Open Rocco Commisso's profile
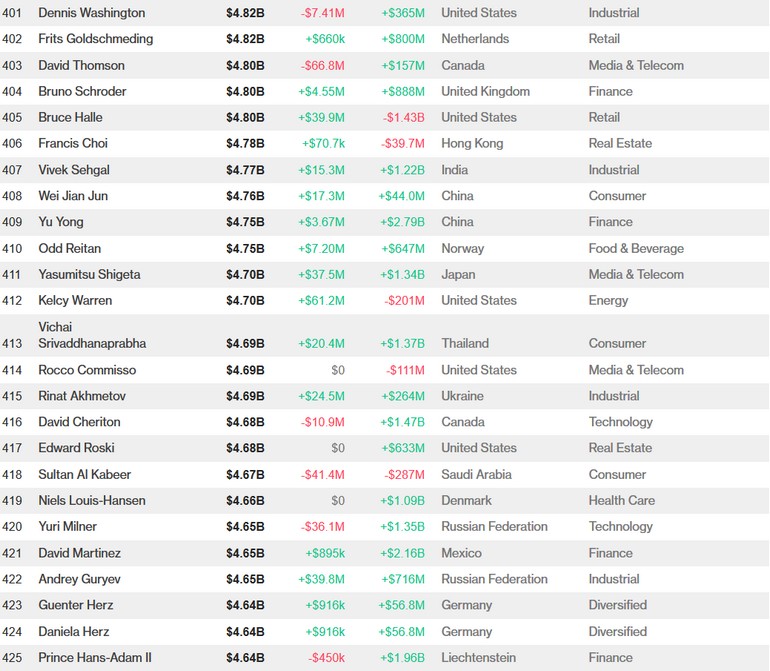 [87, 370]
